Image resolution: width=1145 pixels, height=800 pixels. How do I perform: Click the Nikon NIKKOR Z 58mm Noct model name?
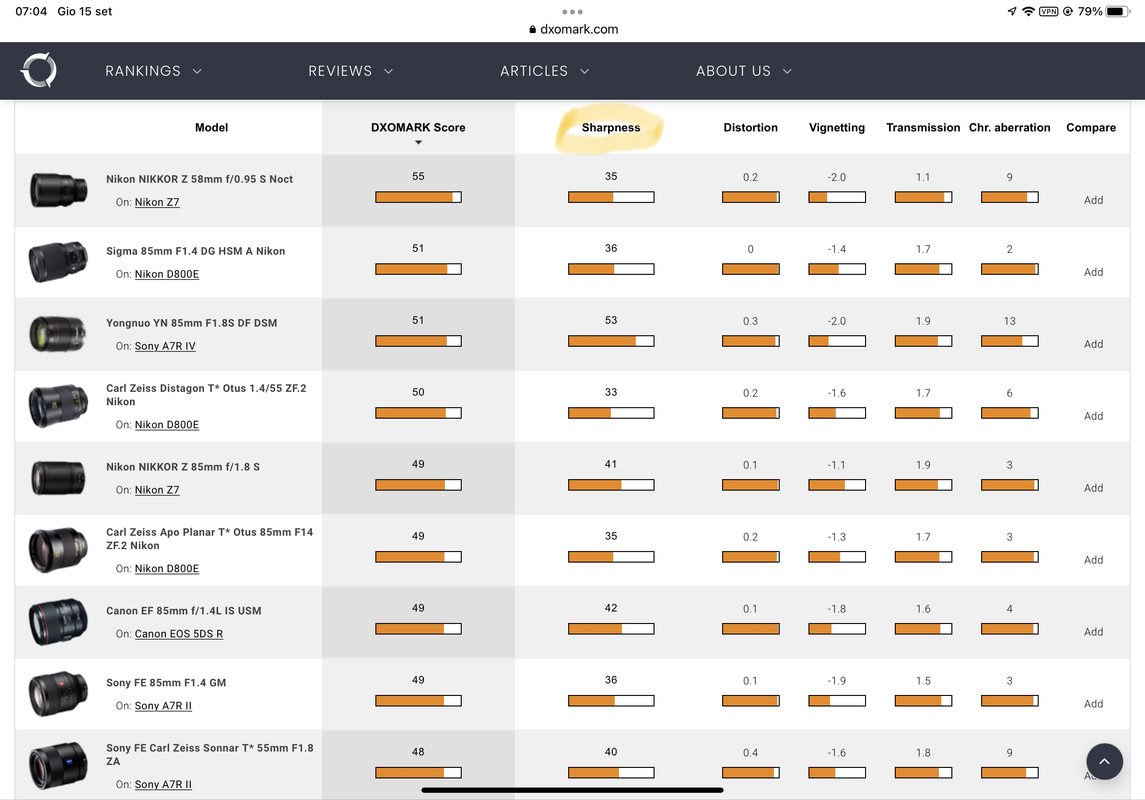point(199,179)
